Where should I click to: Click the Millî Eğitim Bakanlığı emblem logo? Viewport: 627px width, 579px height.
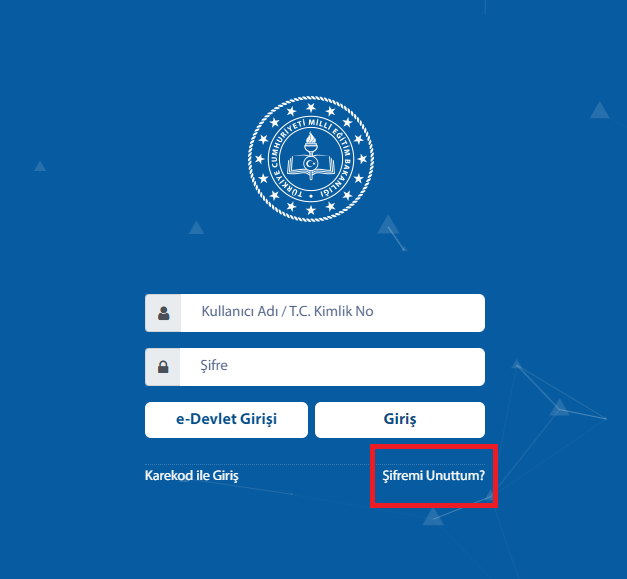point(311,159)
